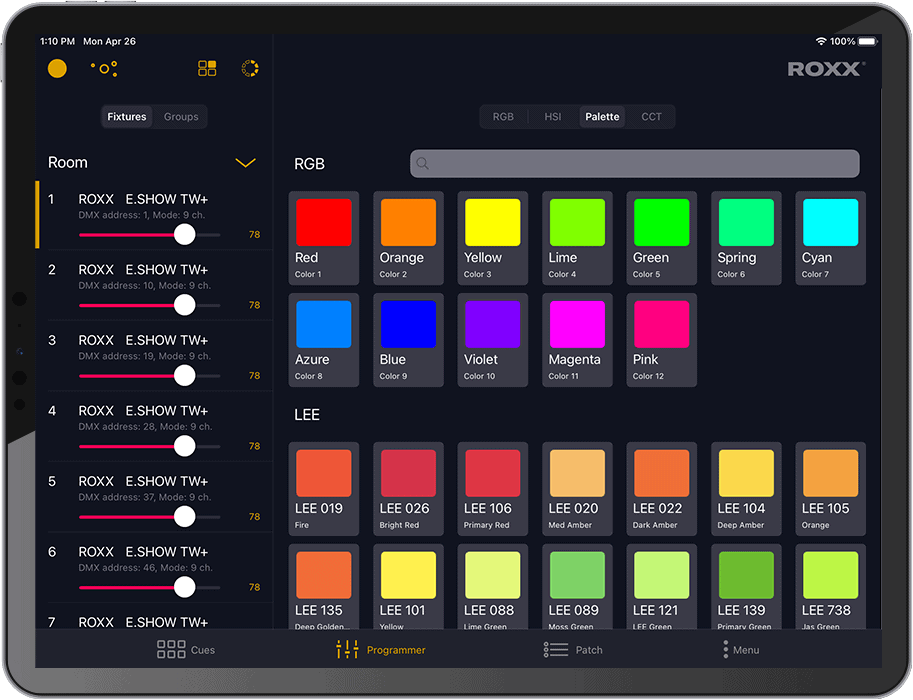
Task: Apply the LEE 026 Bright Red gel
Action: pos(408,489)
